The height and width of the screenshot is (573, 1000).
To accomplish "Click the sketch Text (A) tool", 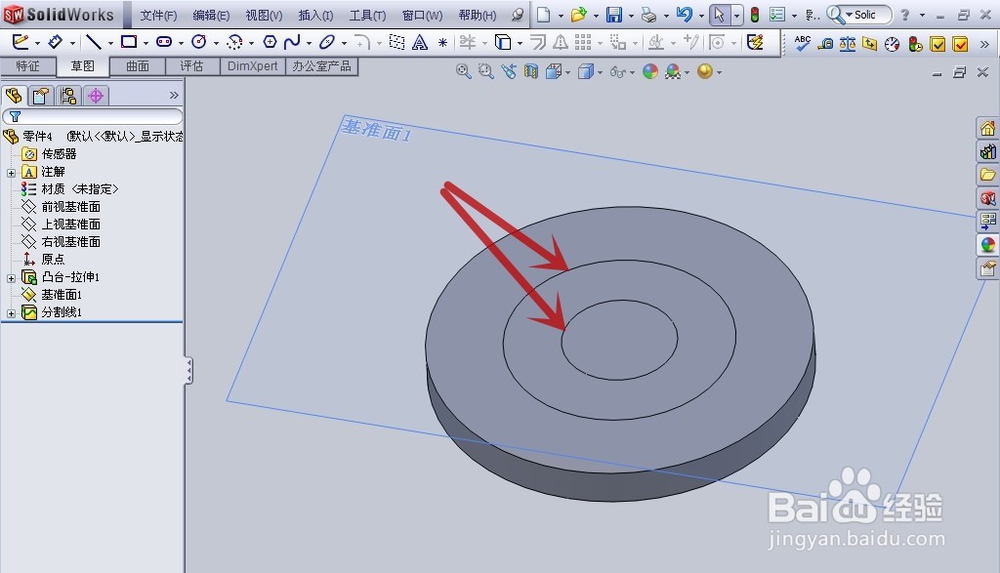I will point(420,43).
